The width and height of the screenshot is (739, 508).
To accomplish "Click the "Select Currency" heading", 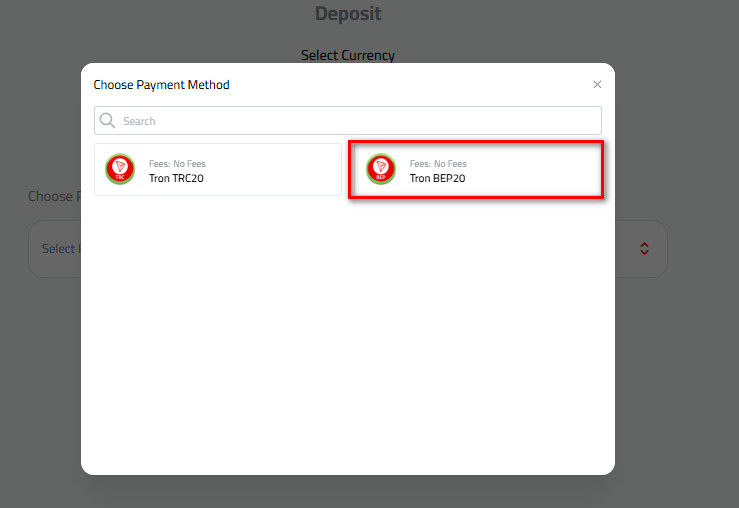I will pyautogui.click(x=348, y=55).
